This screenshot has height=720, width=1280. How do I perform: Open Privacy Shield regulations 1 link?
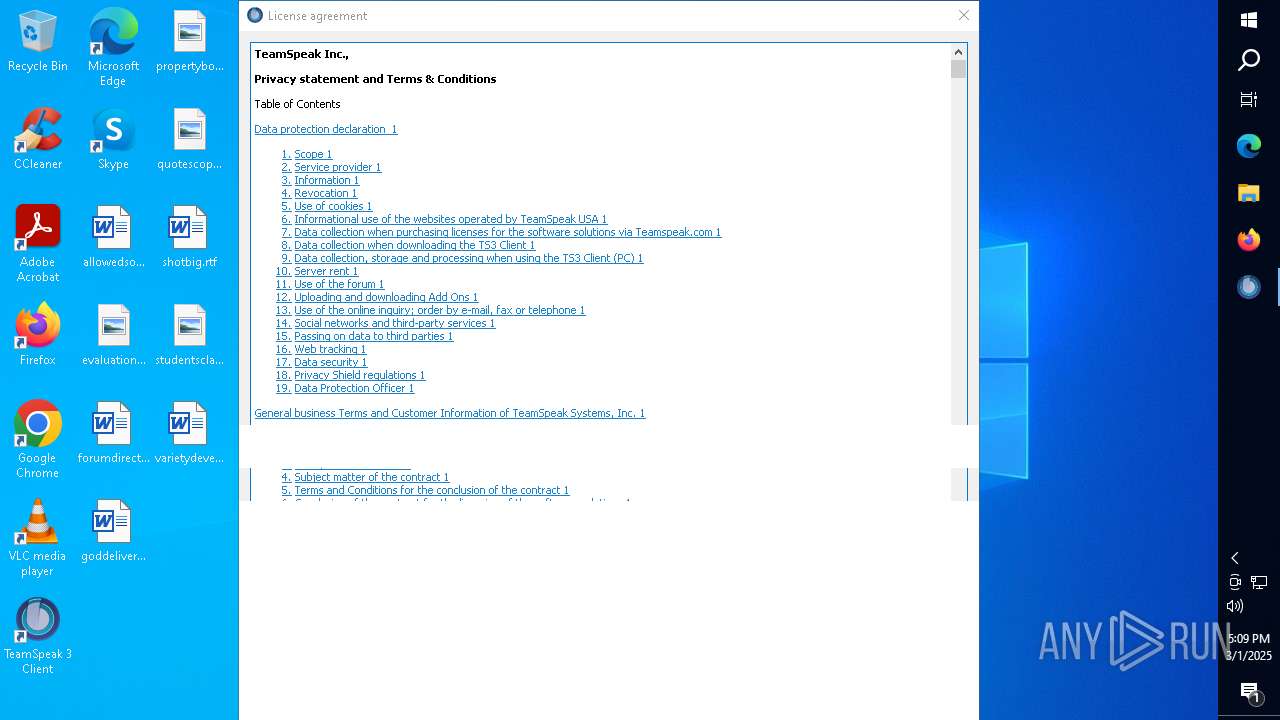(360, 375)
